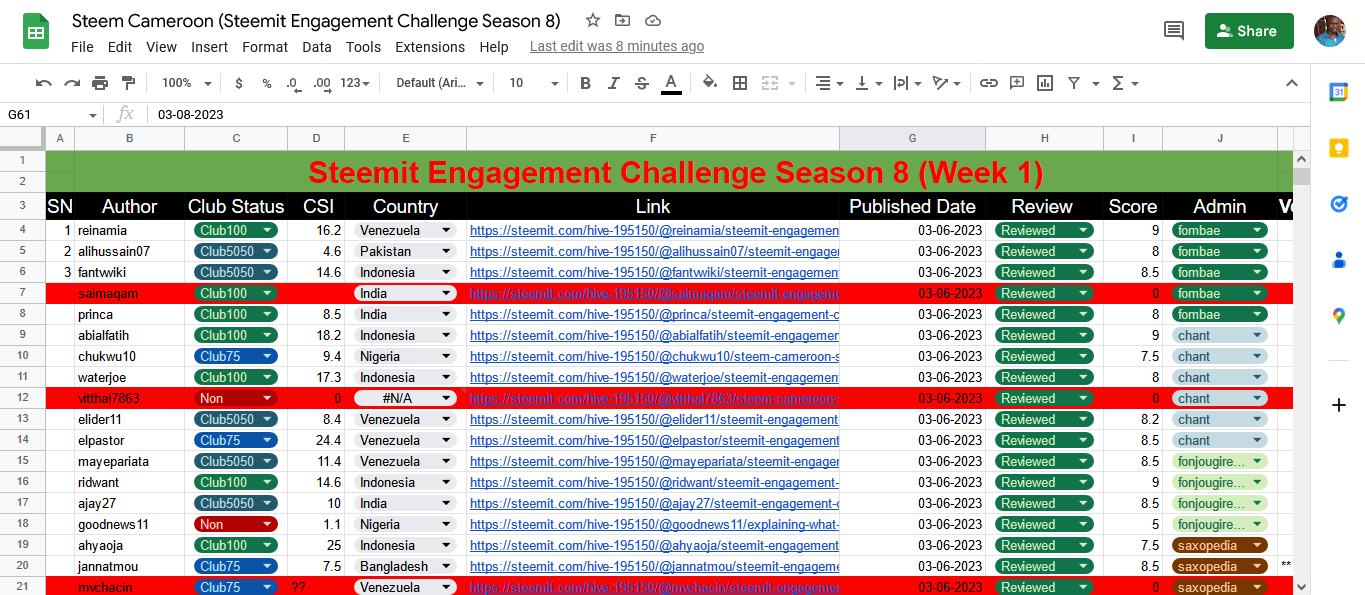Increase decimal places
The image size is (1365, 595).
pyautogui.click(x=322, y=83)
